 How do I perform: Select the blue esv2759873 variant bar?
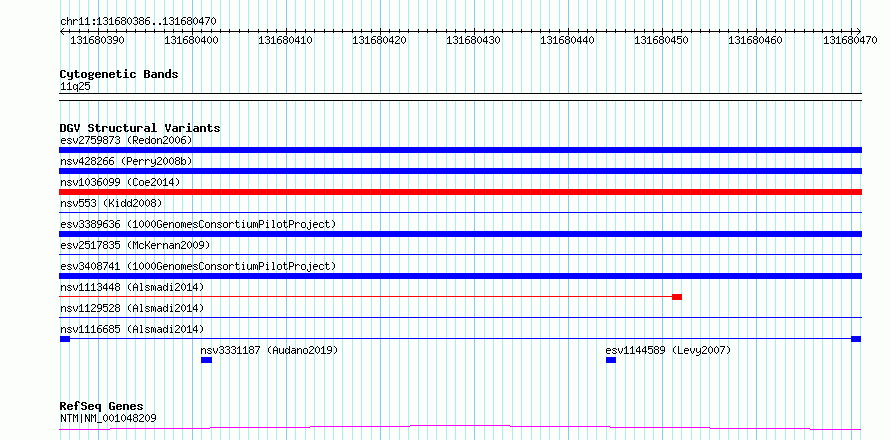point(460,150)
